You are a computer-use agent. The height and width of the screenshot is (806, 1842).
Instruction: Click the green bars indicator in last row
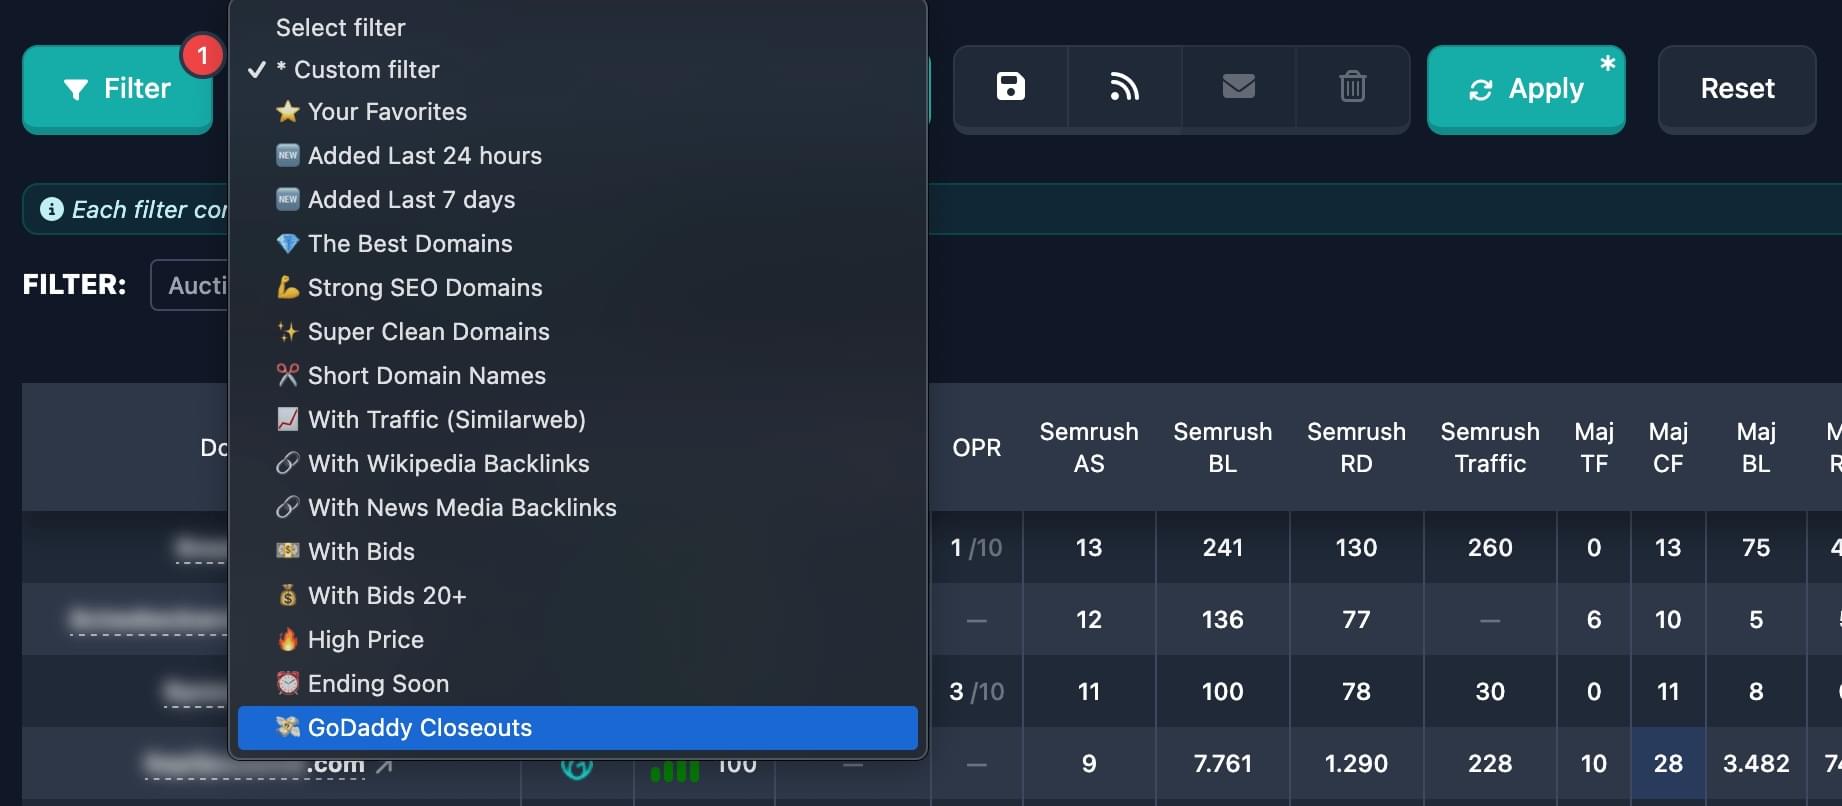coord(674,771)
